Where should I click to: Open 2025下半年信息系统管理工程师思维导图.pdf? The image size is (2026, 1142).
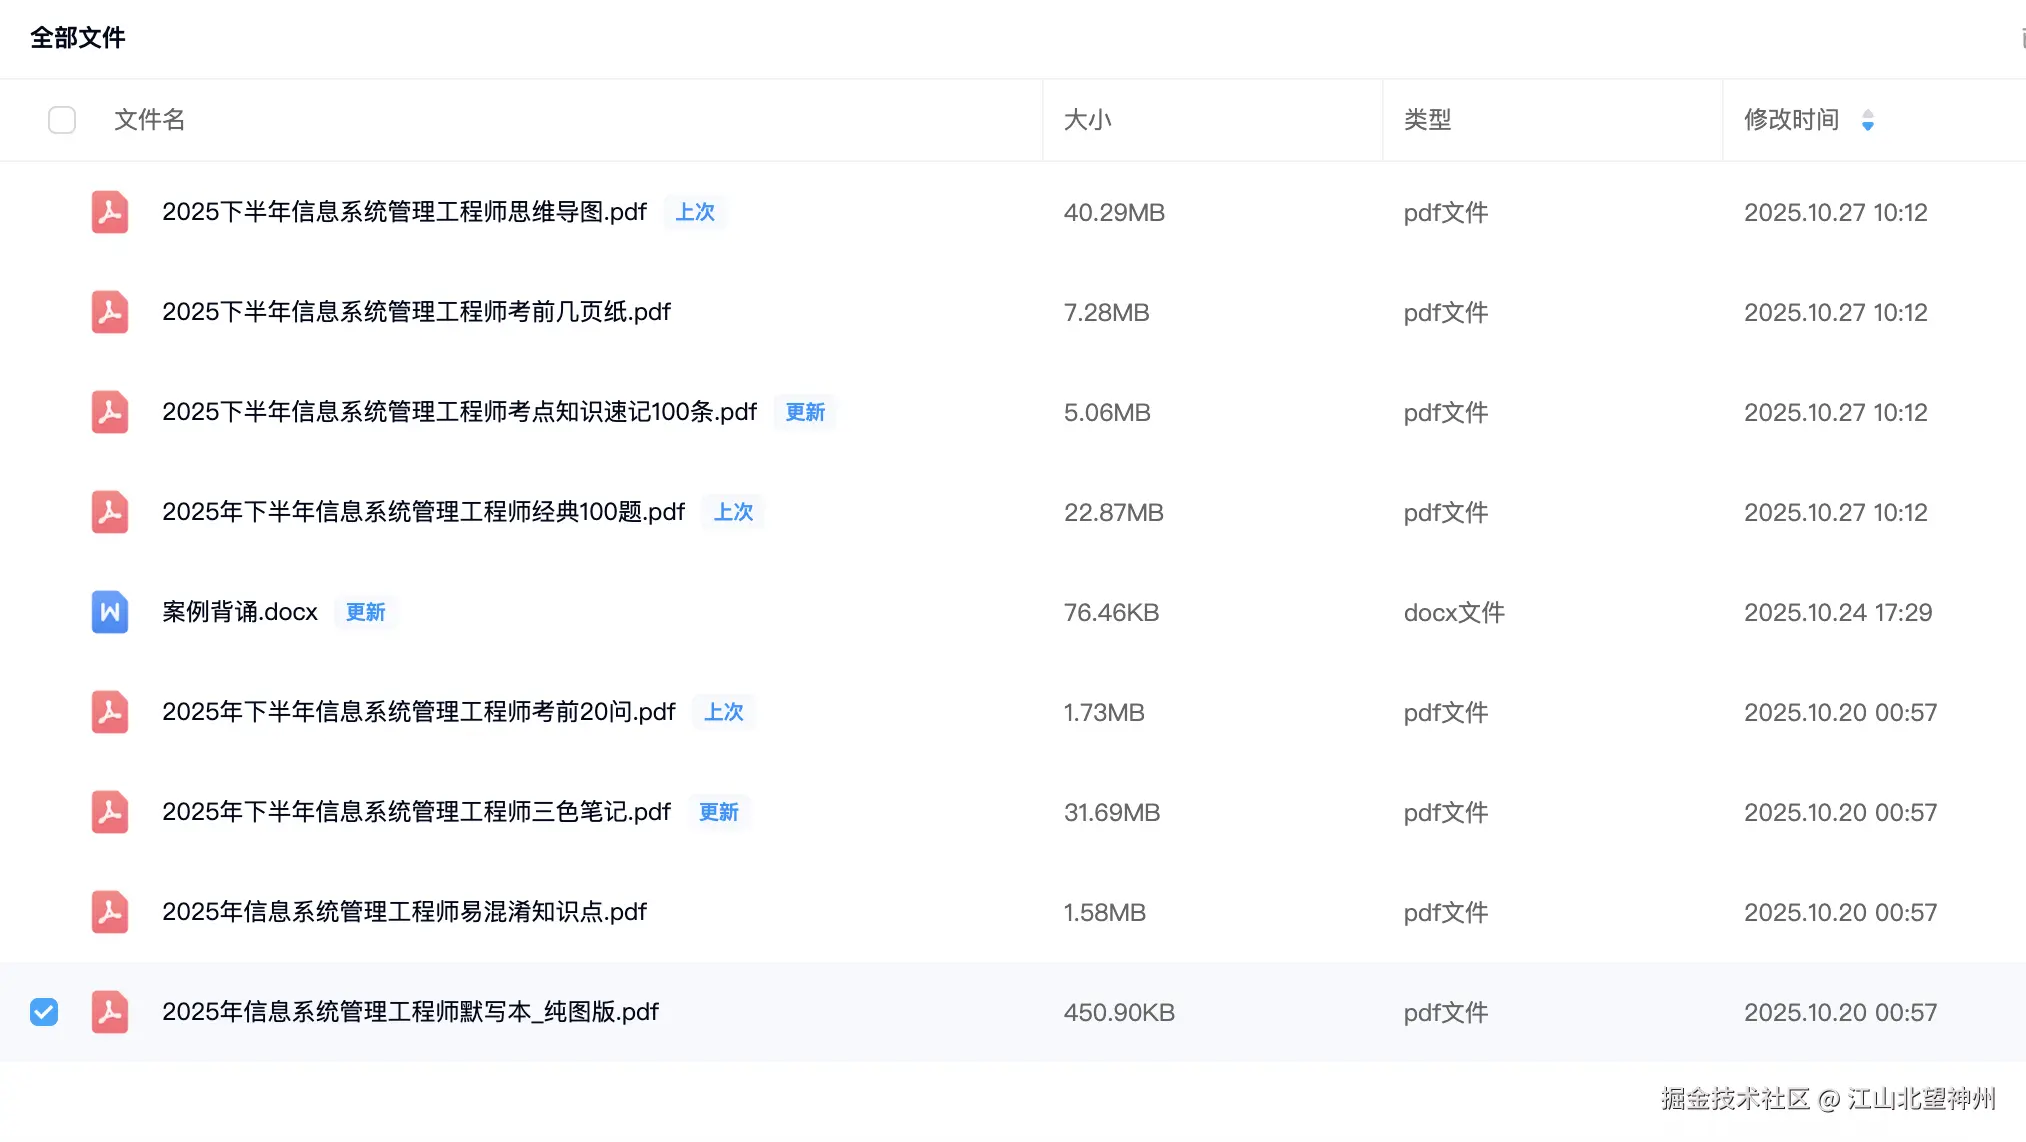click(404, 212)
